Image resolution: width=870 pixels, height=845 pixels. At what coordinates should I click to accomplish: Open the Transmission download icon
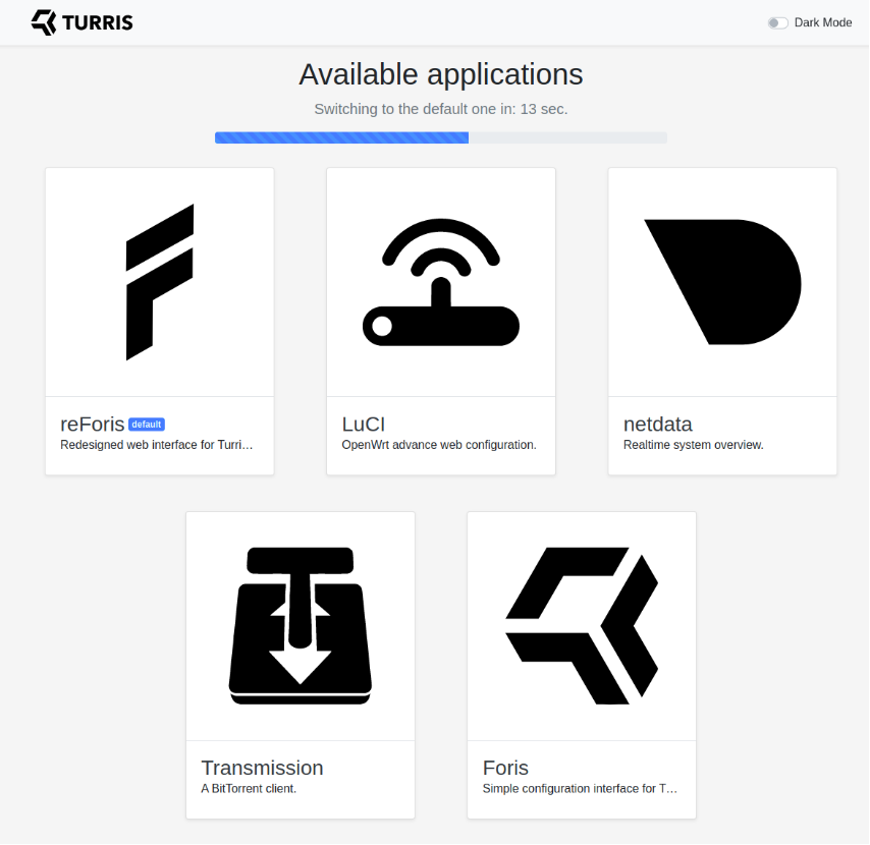(x=300, y=626)
